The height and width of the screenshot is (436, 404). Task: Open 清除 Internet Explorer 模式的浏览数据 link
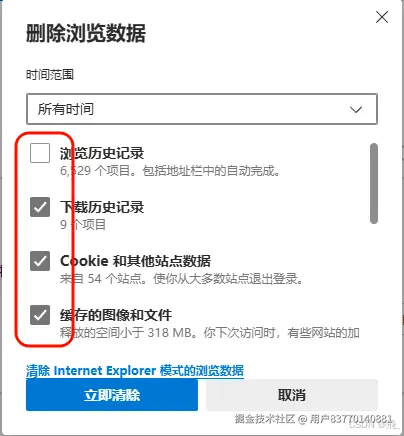coord(135,371)
